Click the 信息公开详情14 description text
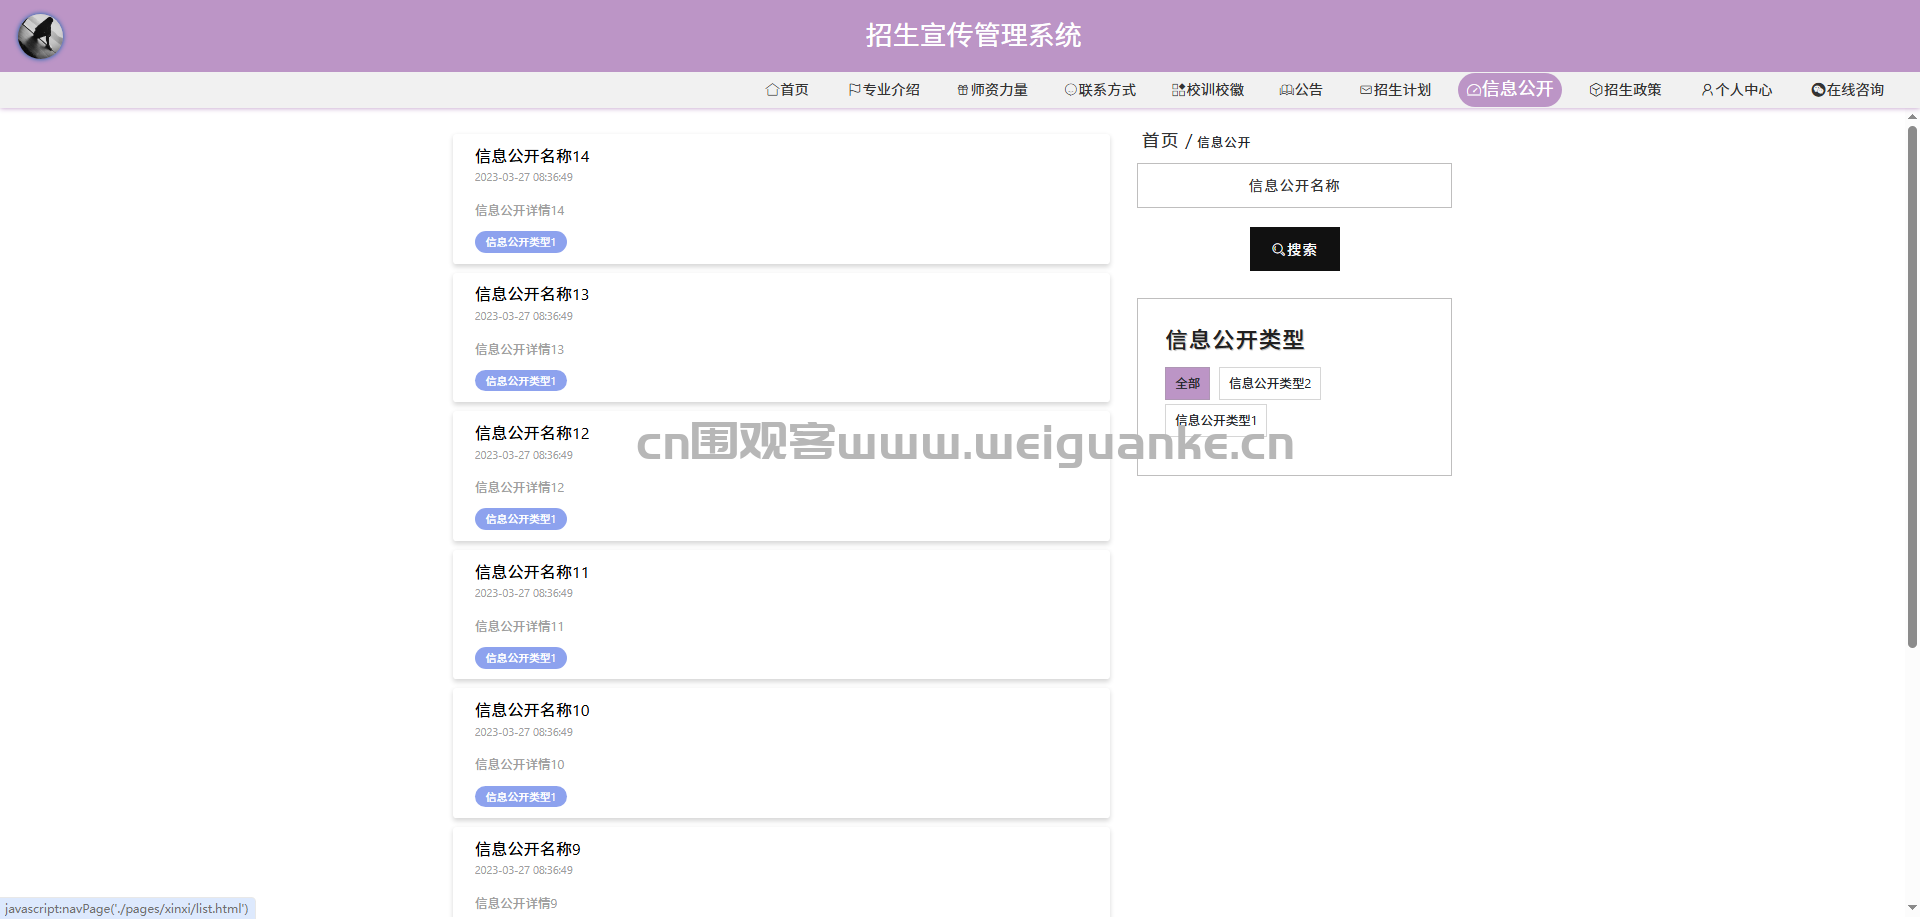This screenshot has height=919, width=1920. click(519, 210)
